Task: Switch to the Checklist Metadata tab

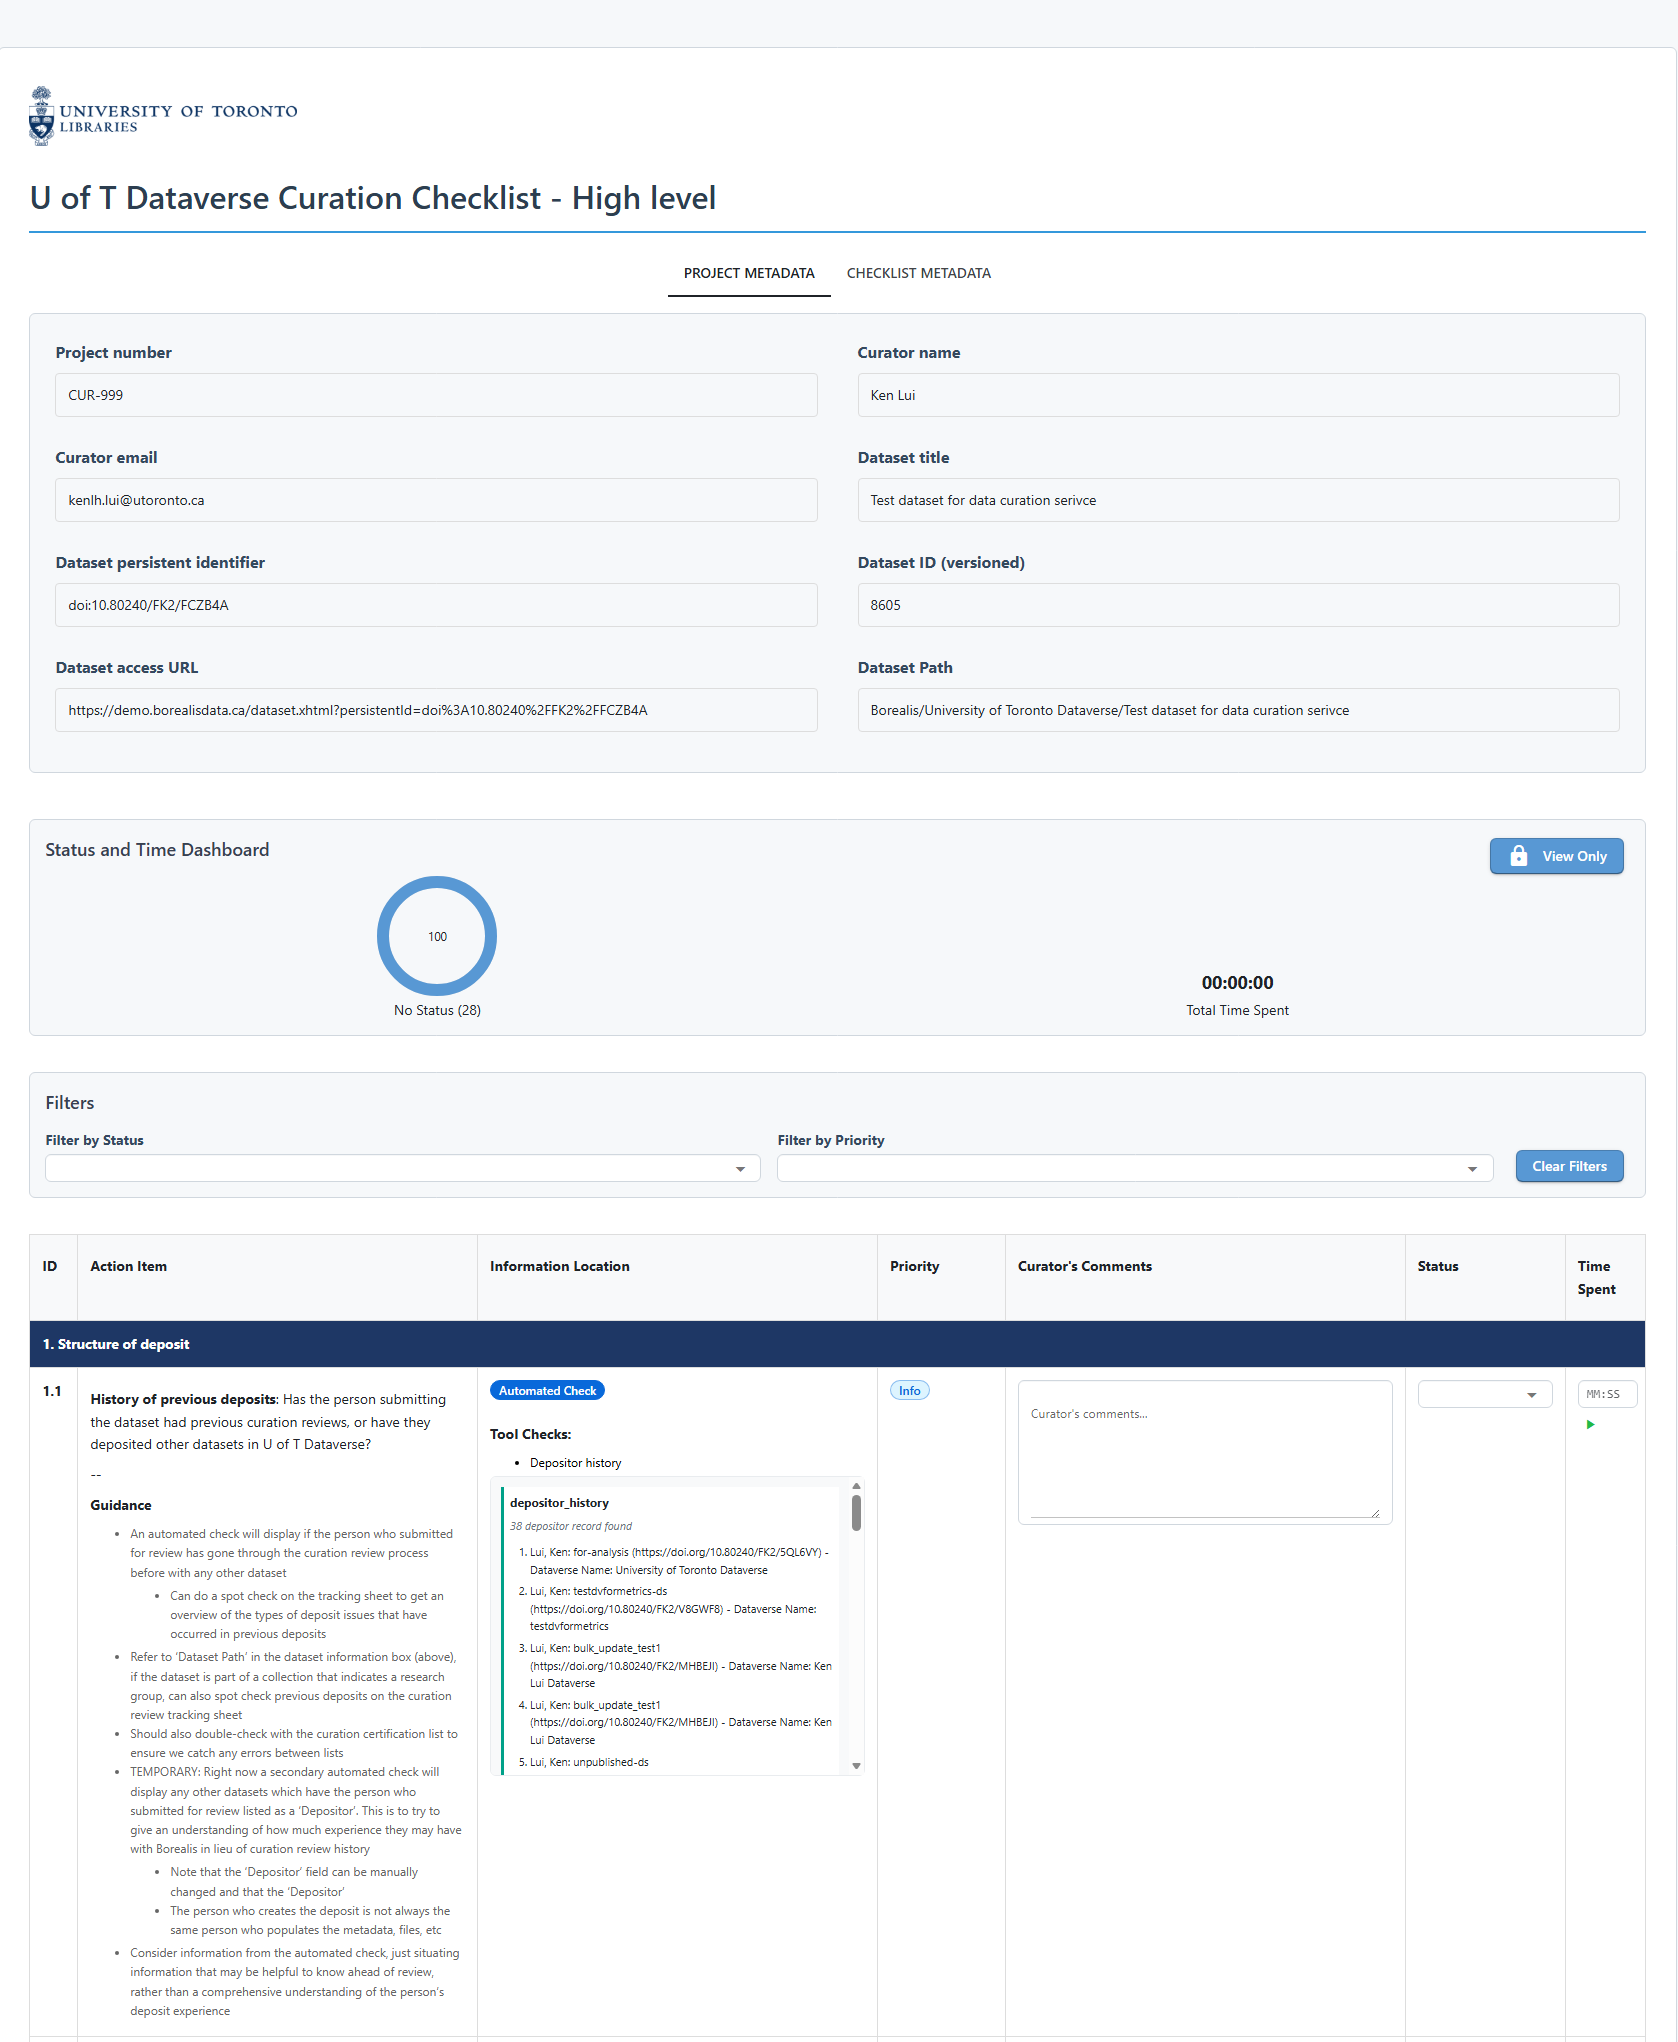Action: [918, 273]
